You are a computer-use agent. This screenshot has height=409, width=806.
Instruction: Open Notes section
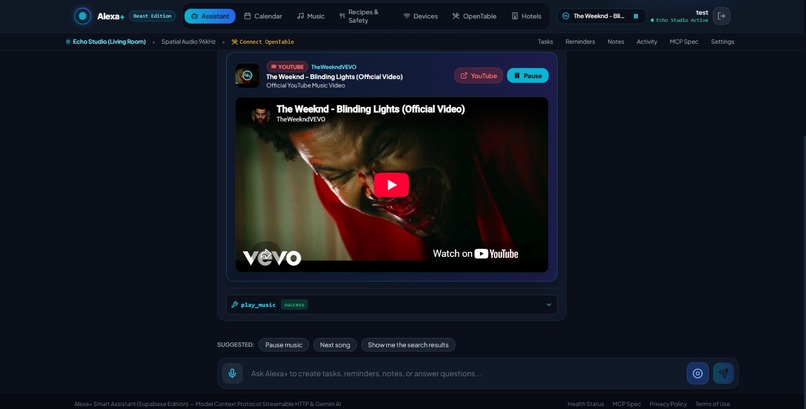click(616, 42)
